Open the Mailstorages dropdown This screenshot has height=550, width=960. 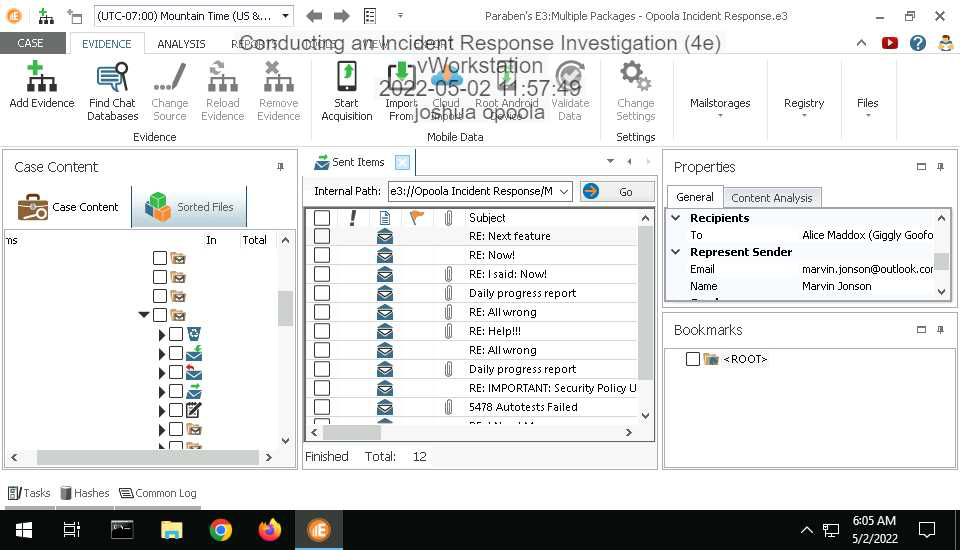720,106
